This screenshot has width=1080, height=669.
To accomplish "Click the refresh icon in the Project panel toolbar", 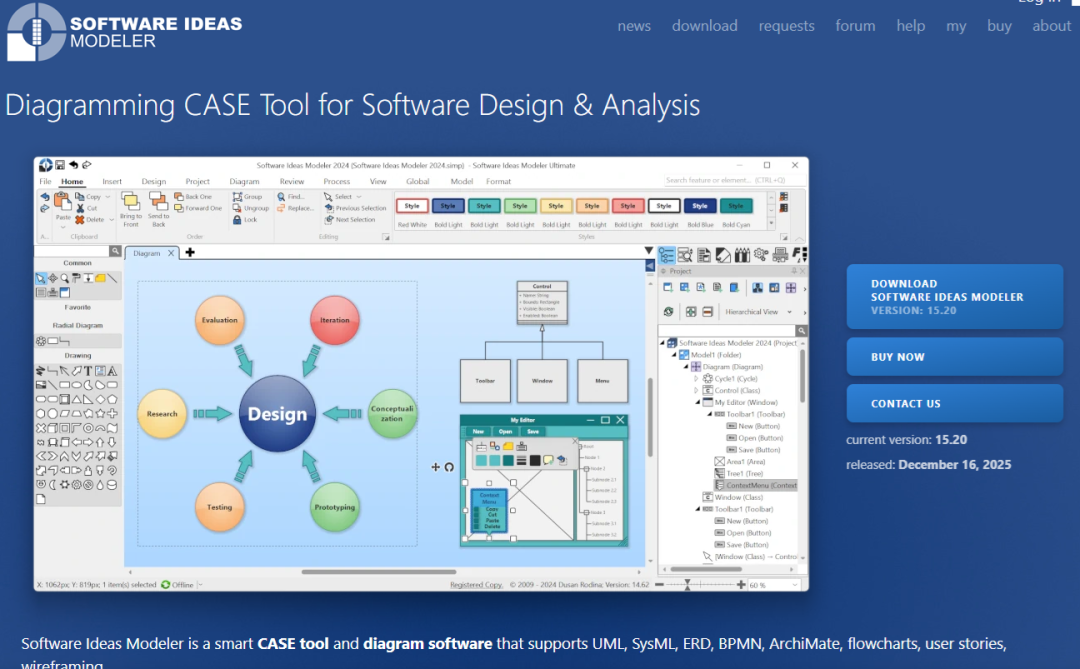I will [668, 312].
